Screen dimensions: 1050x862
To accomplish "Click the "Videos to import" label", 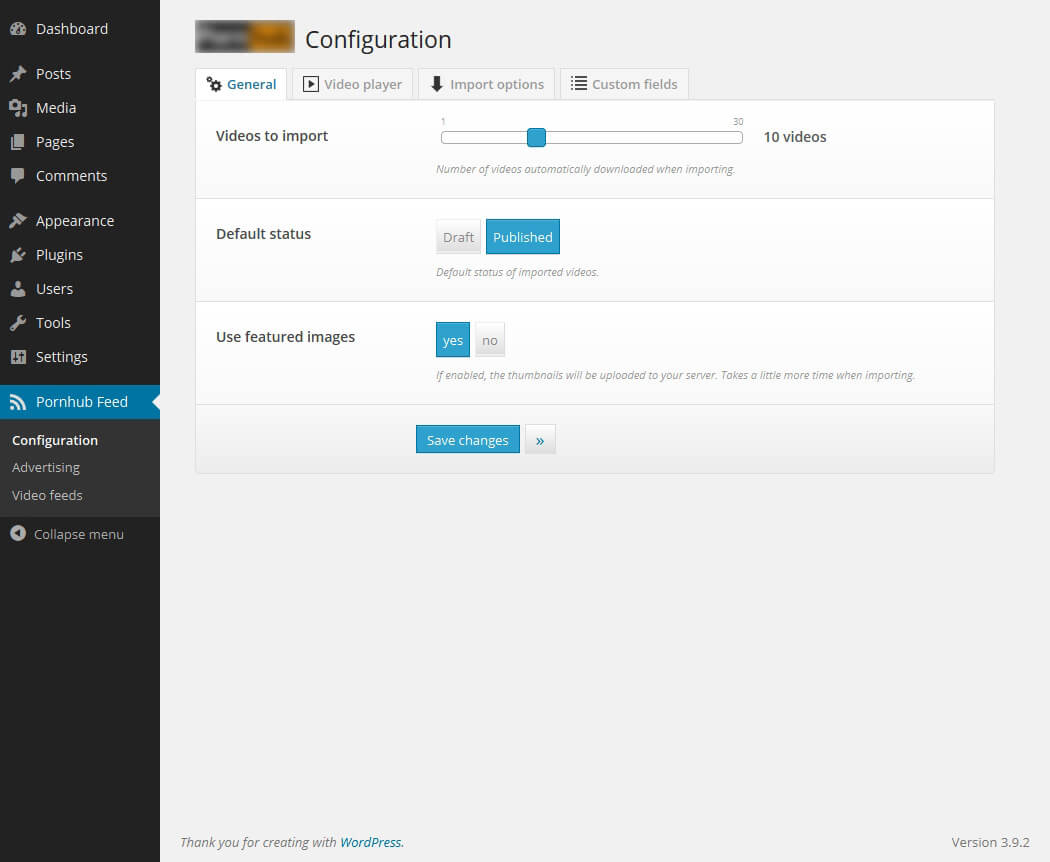I will (272, 136).
